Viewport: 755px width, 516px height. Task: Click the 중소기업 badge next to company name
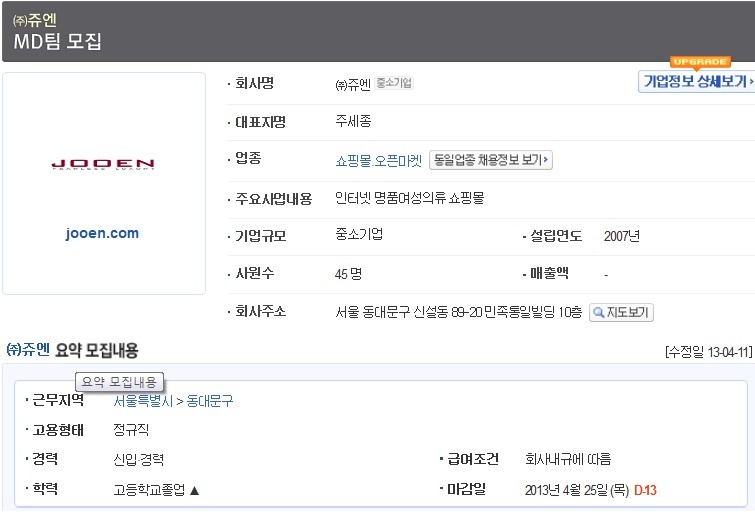pyautogui.click(x=394, y=83)
